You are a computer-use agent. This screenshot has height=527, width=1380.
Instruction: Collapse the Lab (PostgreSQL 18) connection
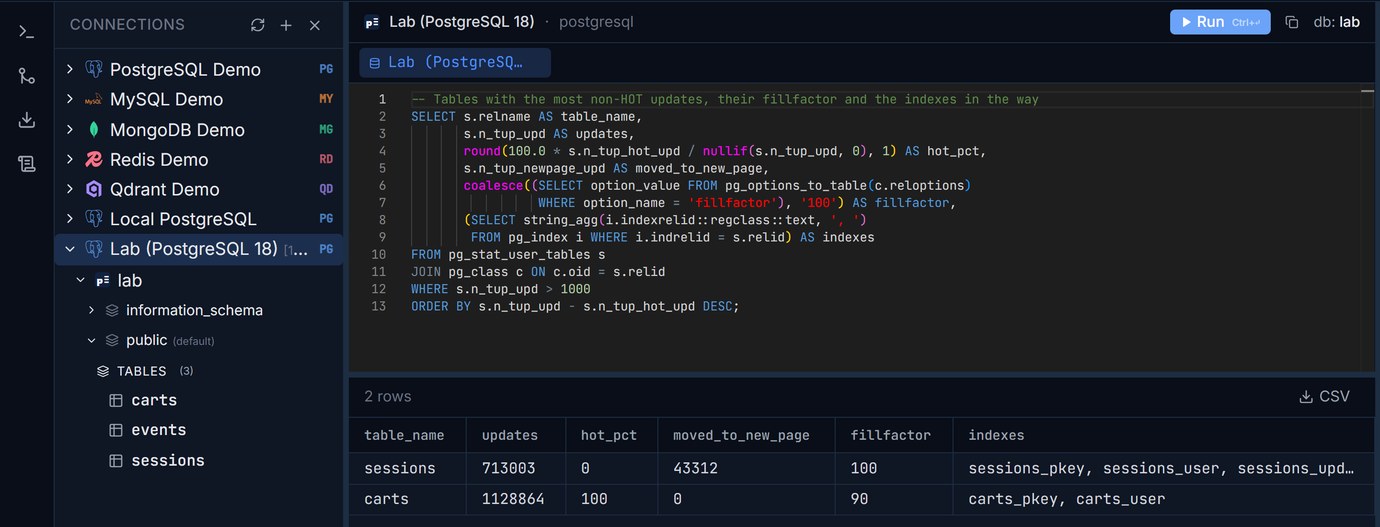pyautogui.click(x=70, y=249)
